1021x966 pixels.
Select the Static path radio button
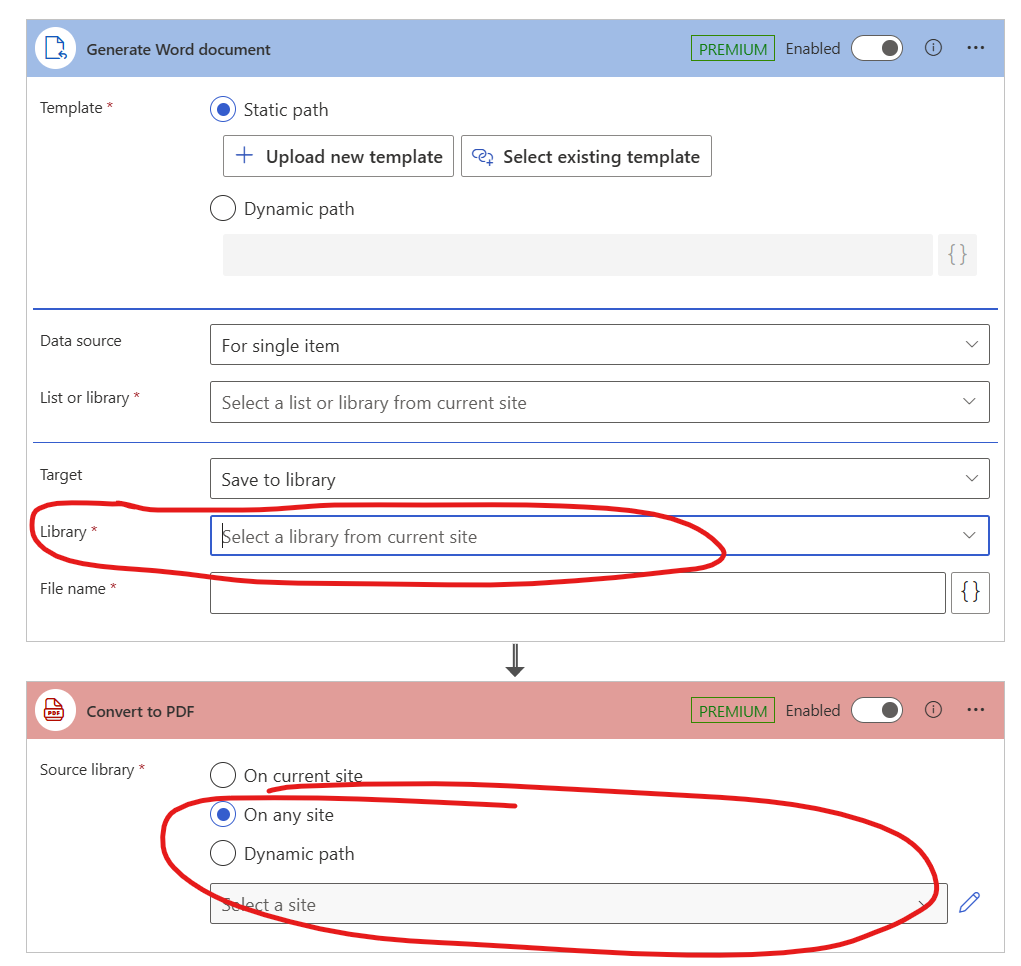click(223, 110)
